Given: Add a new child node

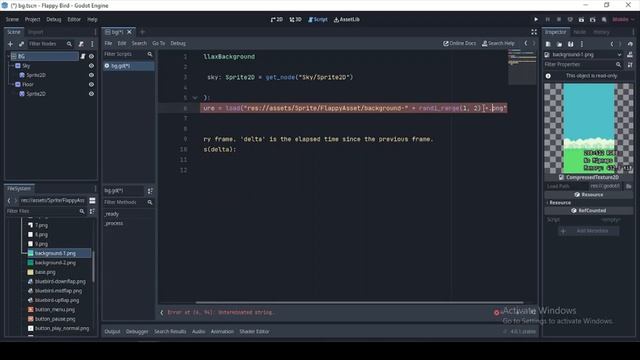Looking at the screenshot, I should 11,44.
